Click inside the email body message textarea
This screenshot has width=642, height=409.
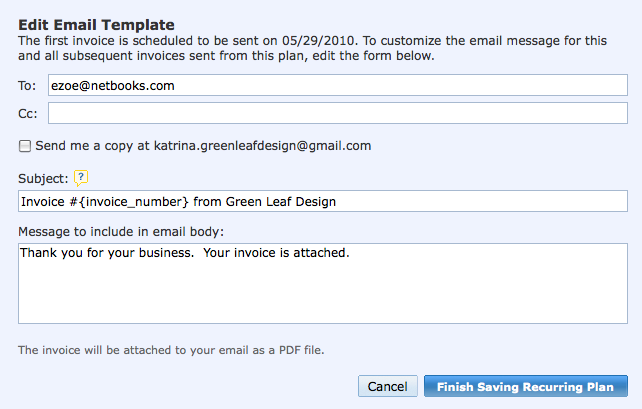click(323, 283)
